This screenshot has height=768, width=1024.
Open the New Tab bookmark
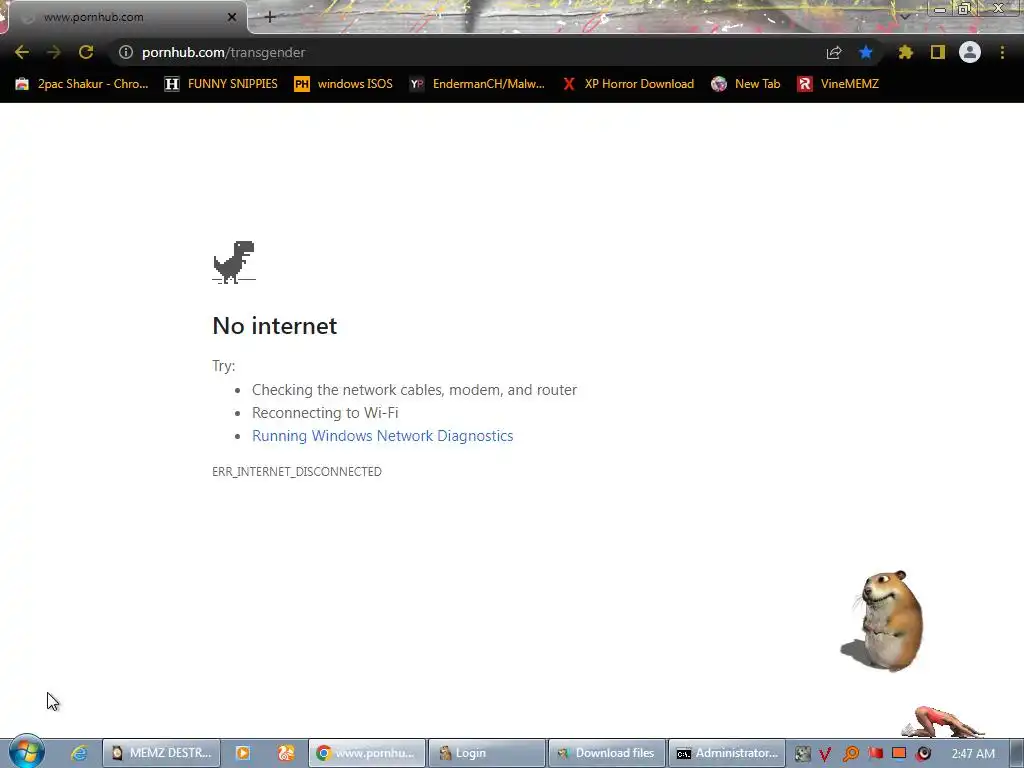[x=746, y=84]
